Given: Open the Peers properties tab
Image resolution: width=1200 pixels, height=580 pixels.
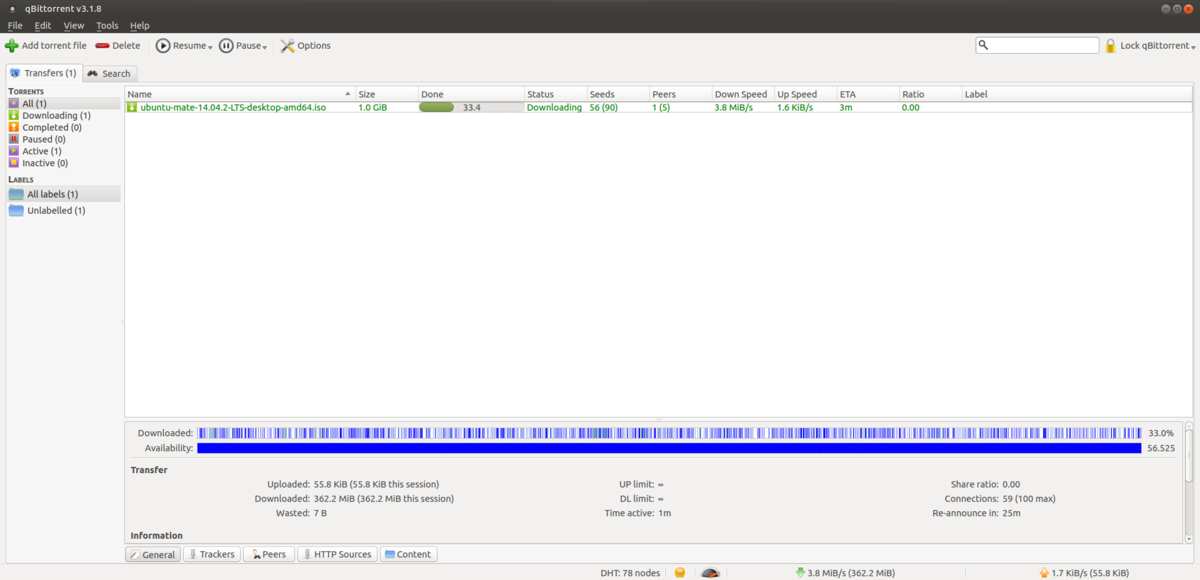Looking at the screenshot, I should pyautogui.click(x=269, y=554).
